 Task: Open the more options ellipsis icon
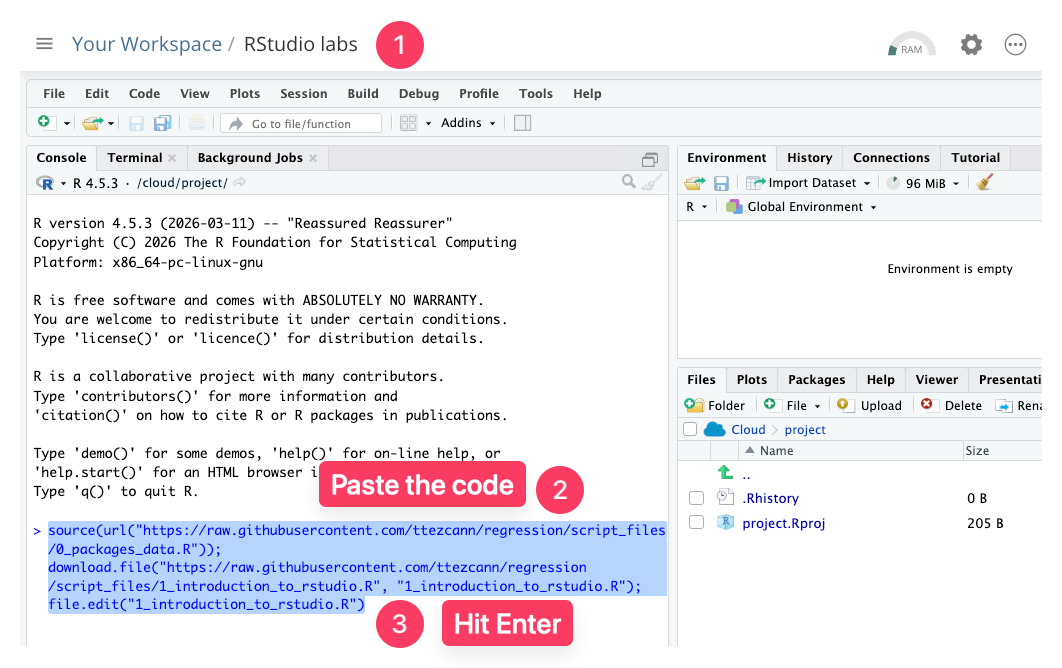click(1015, 45)
